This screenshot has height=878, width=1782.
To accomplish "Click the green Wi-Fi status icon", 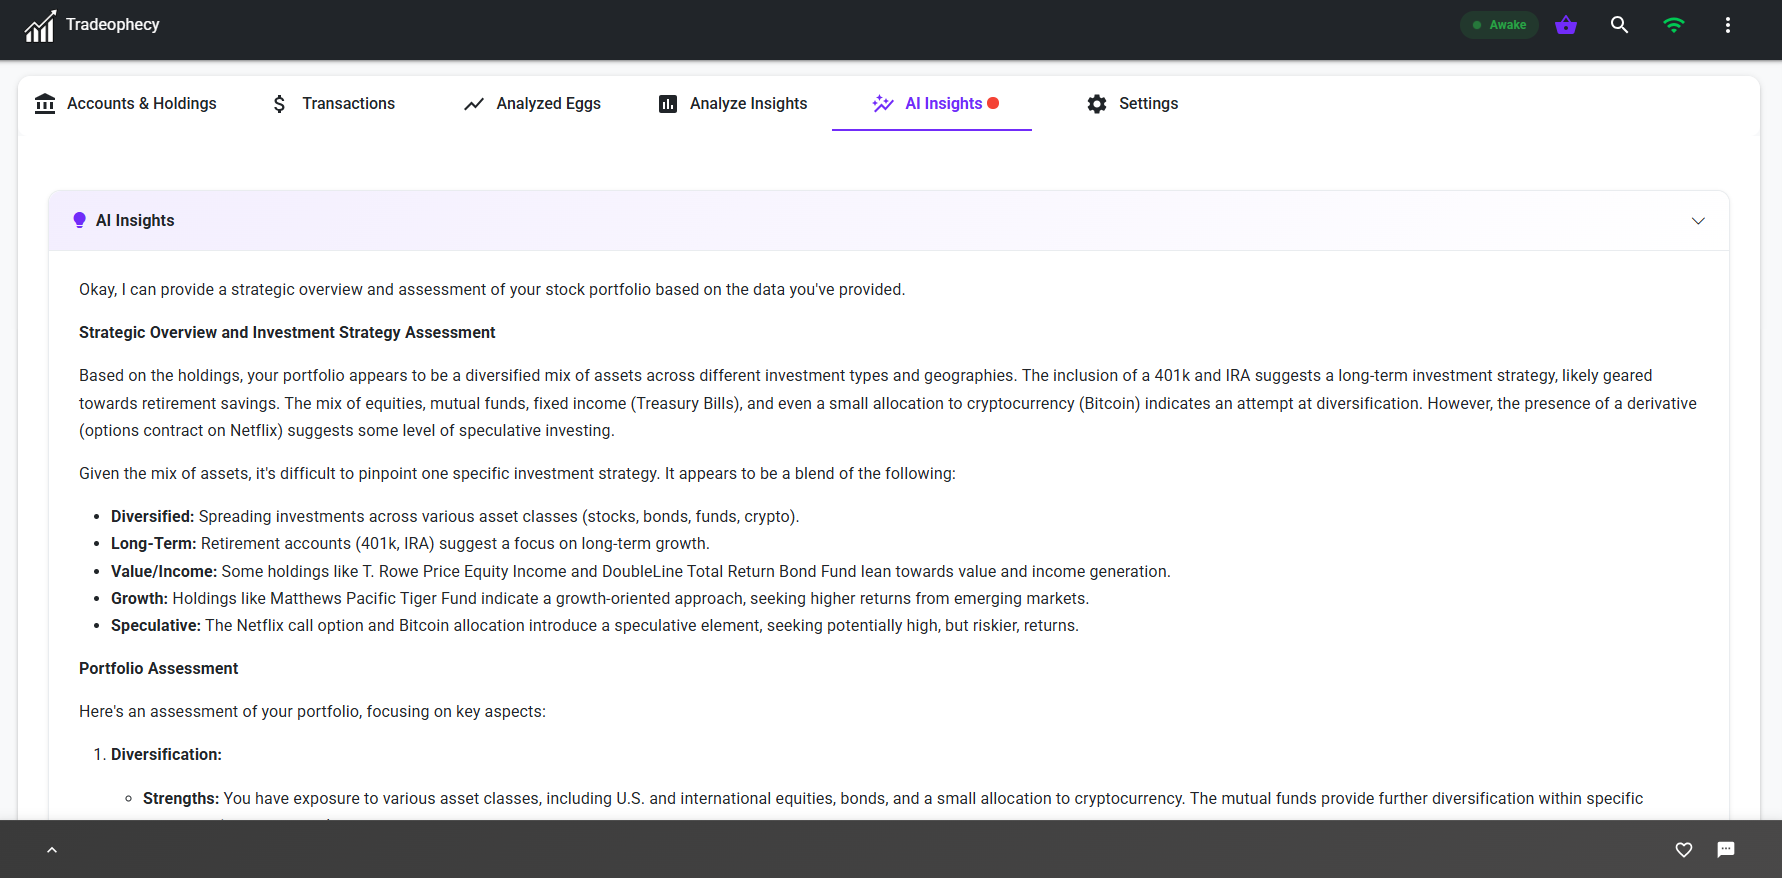I will coord(1674,24).
